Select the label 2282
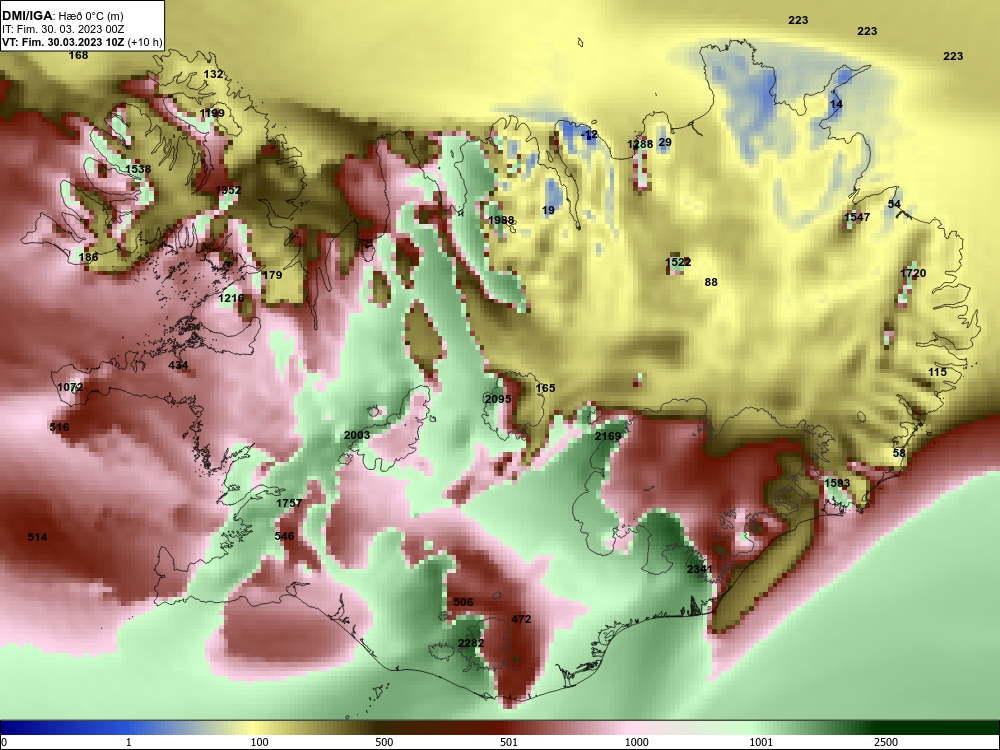The width and height of the screenshot is (1000, 750). [471, 643]
